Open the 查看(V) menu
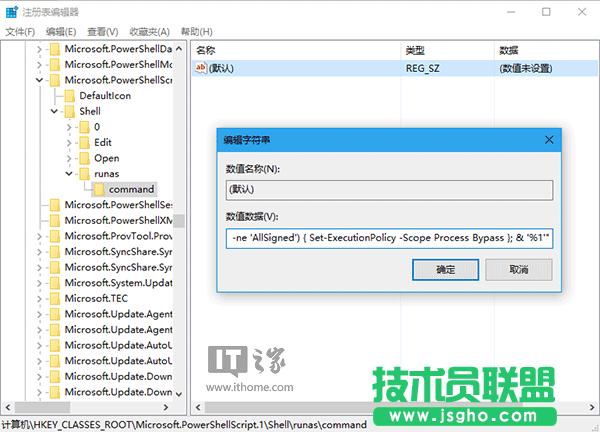This screenshot has width=600, height=432. point(103,32)
